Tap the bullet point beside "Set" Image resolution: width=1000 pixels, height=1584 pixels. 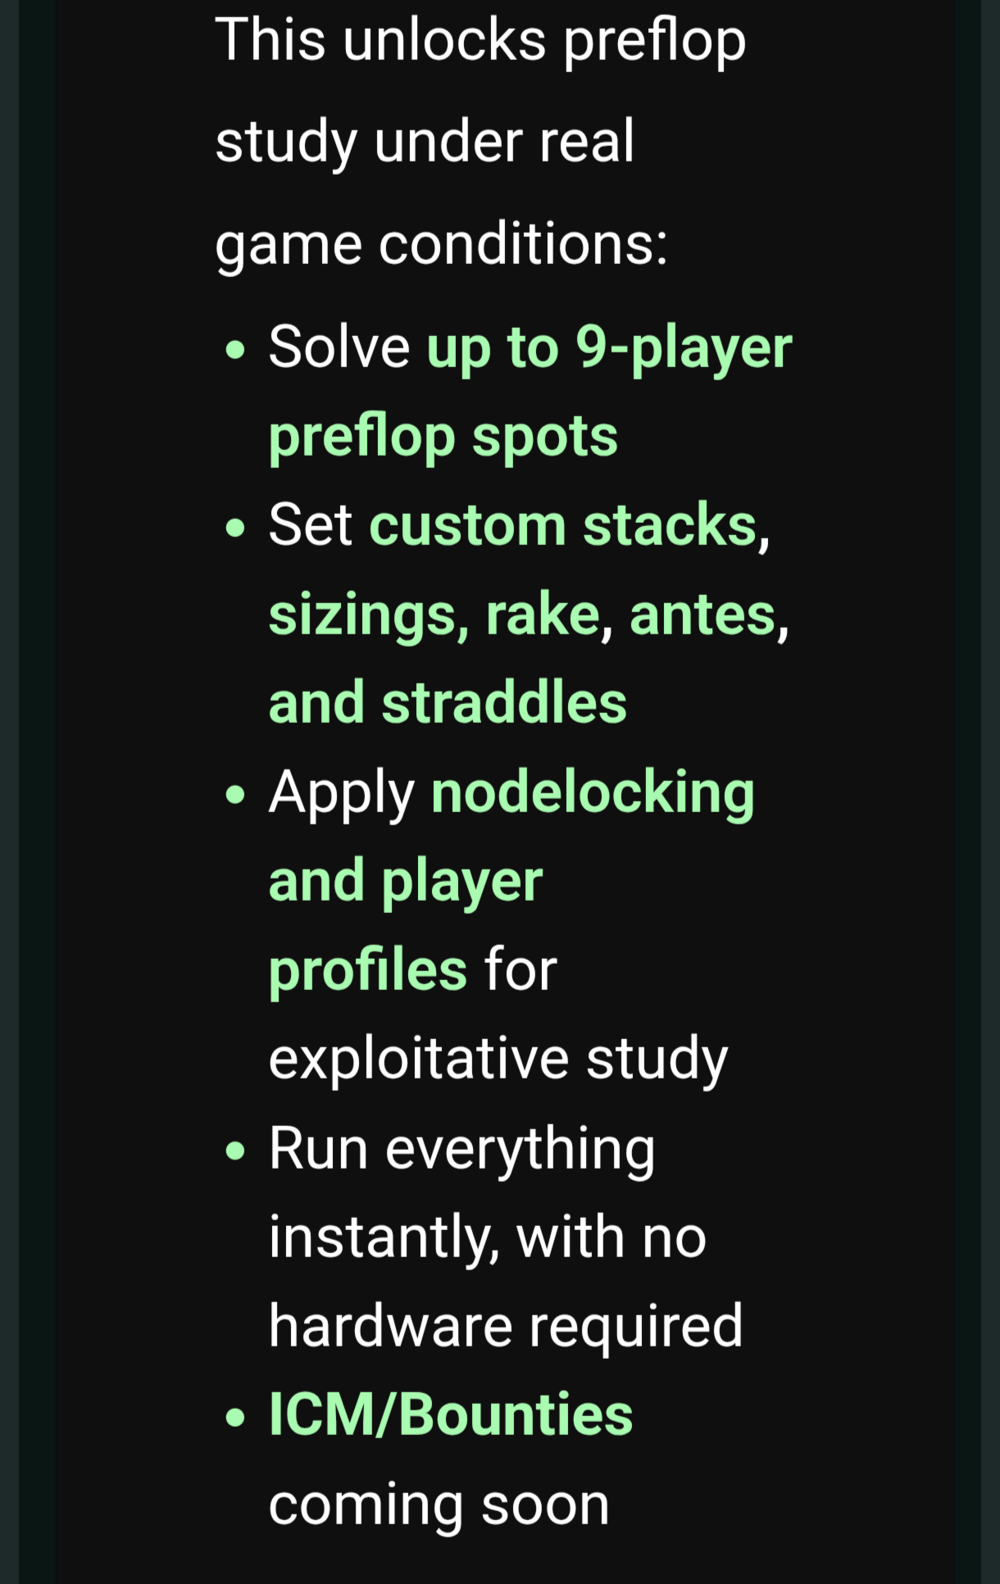click(x=236, y=527)
